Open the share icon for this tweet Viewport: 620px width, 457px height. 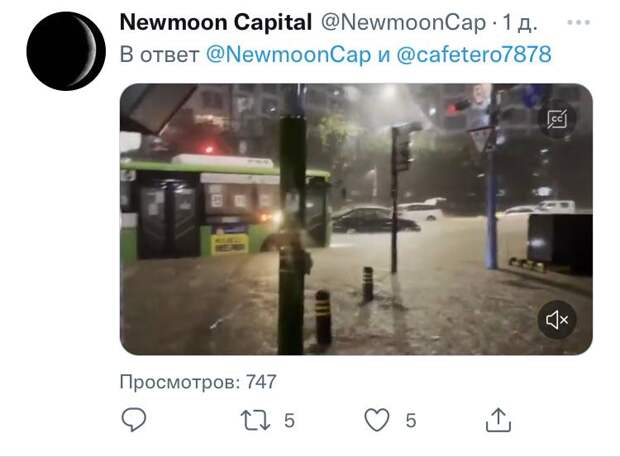click(x=498, y=420)
